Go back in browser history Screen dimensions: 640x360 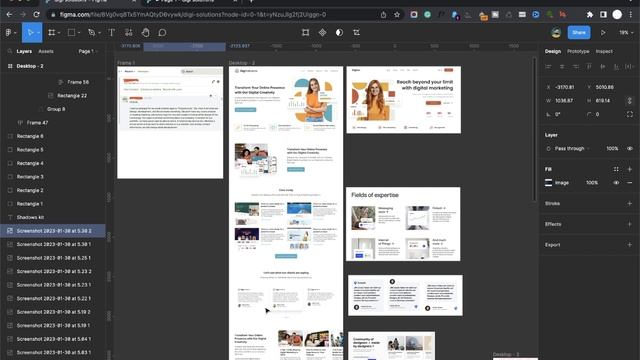coord(9,14)
